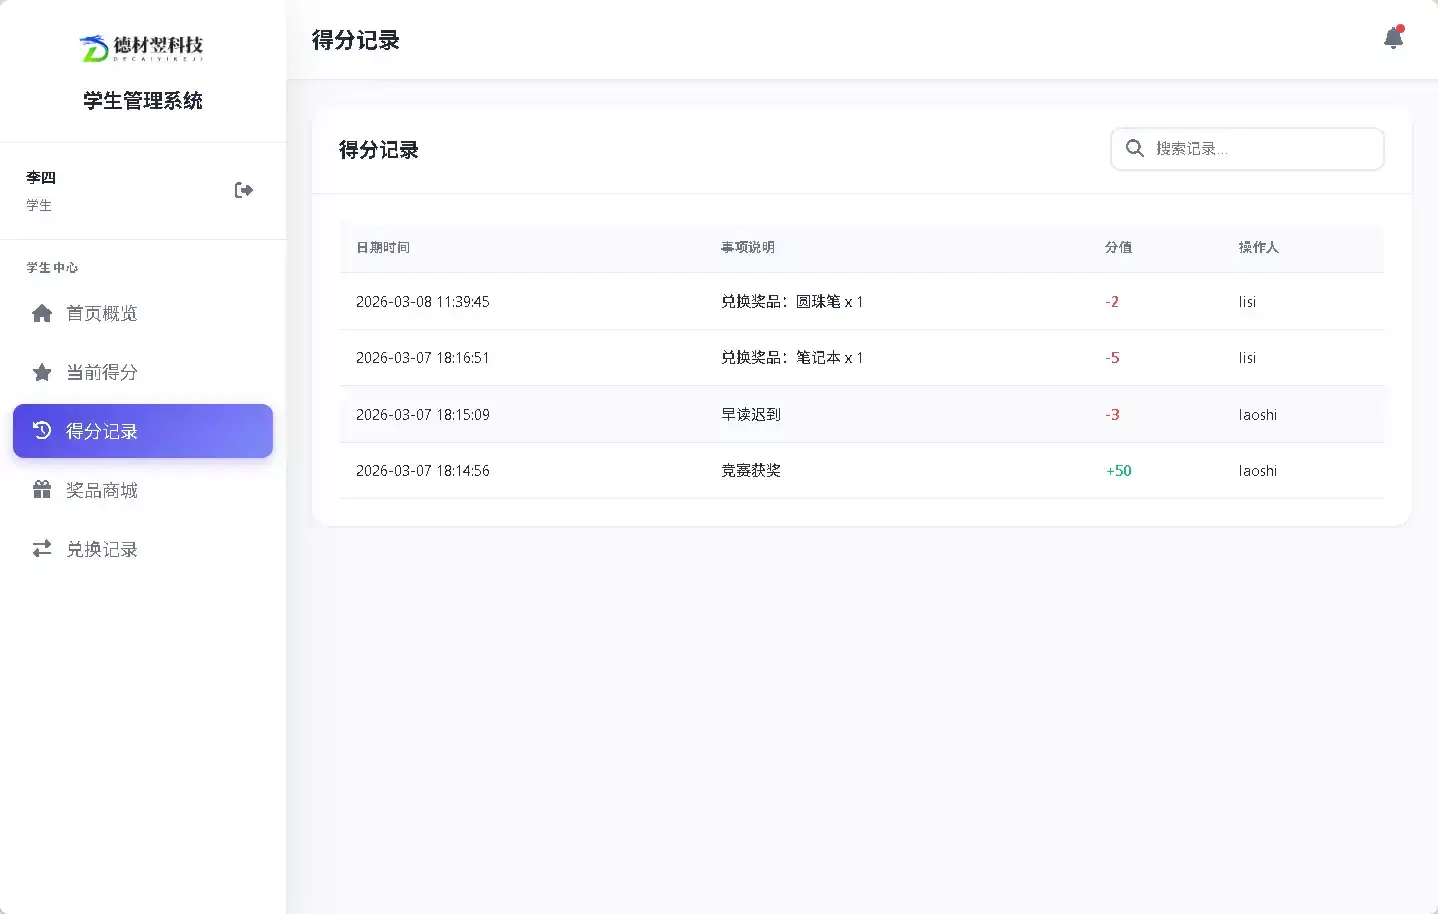Select the 竞赛获奖 record row

(750, 470)
